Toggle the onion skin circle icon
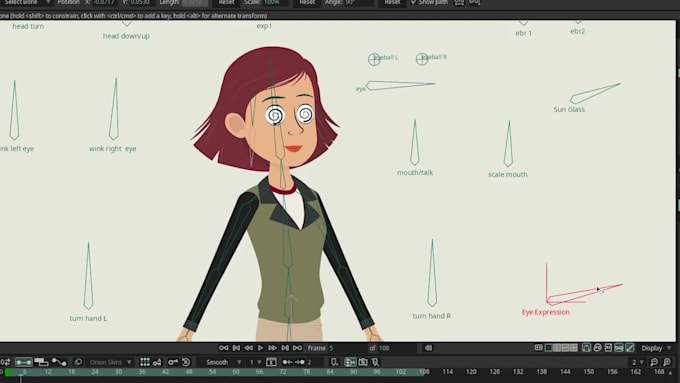680x383 pixels. [x=78, y=362]
